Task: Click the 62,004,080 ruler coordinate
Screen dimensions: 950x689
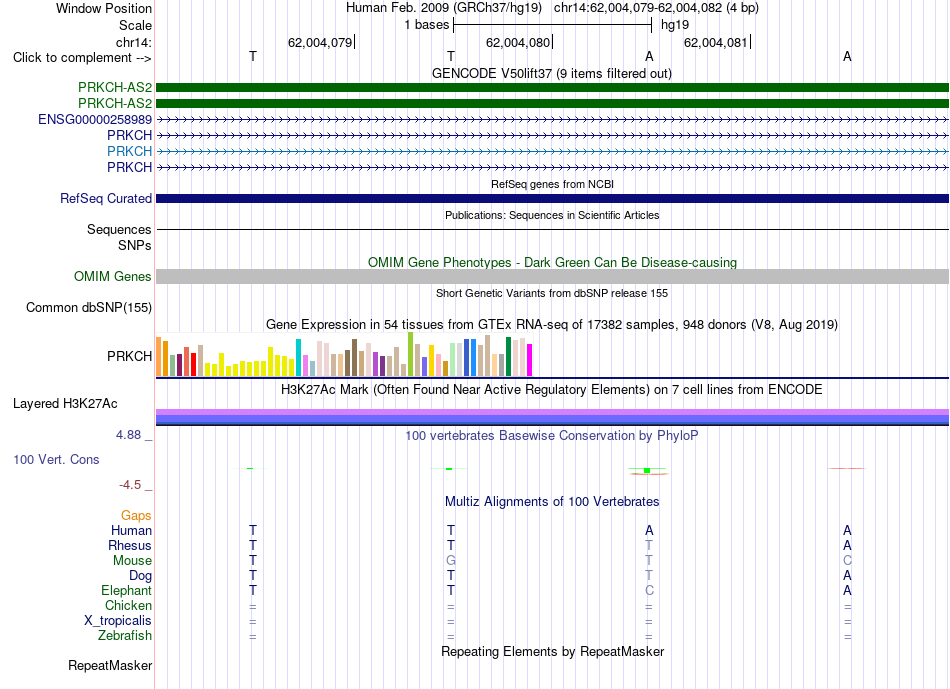Action: click(518, 42)
